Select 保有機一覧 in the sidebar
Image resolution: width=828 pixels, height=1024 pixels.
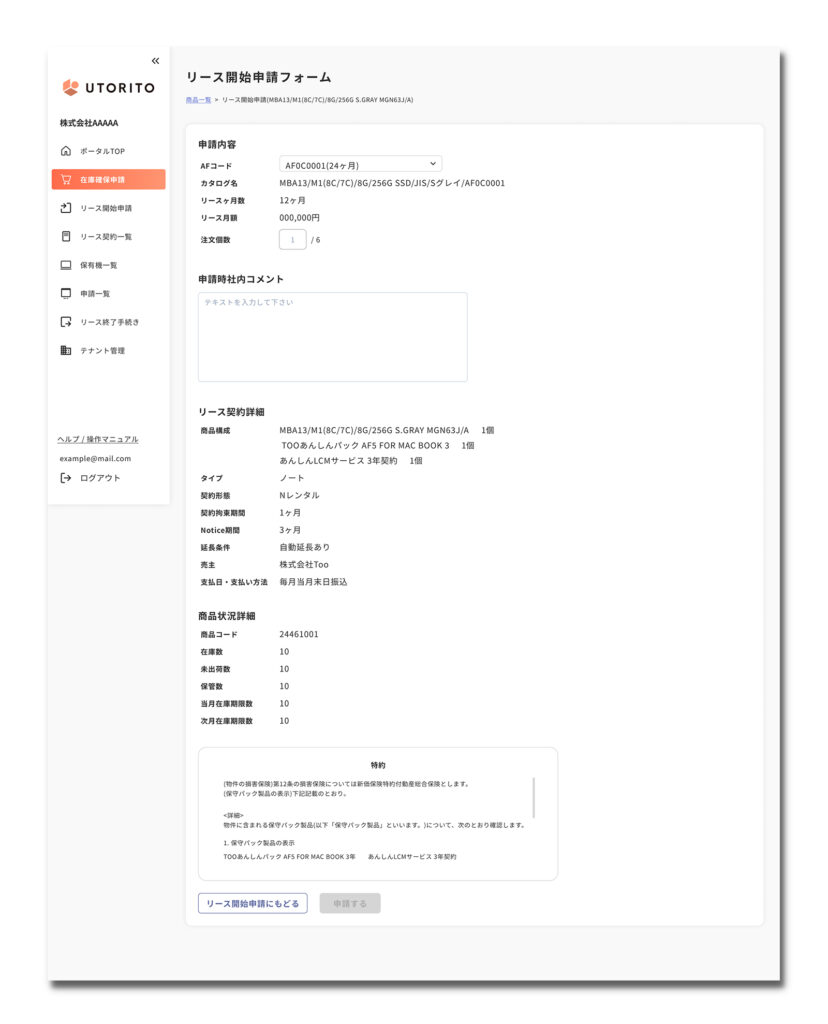pyautogui.click(x=99, y=265)
